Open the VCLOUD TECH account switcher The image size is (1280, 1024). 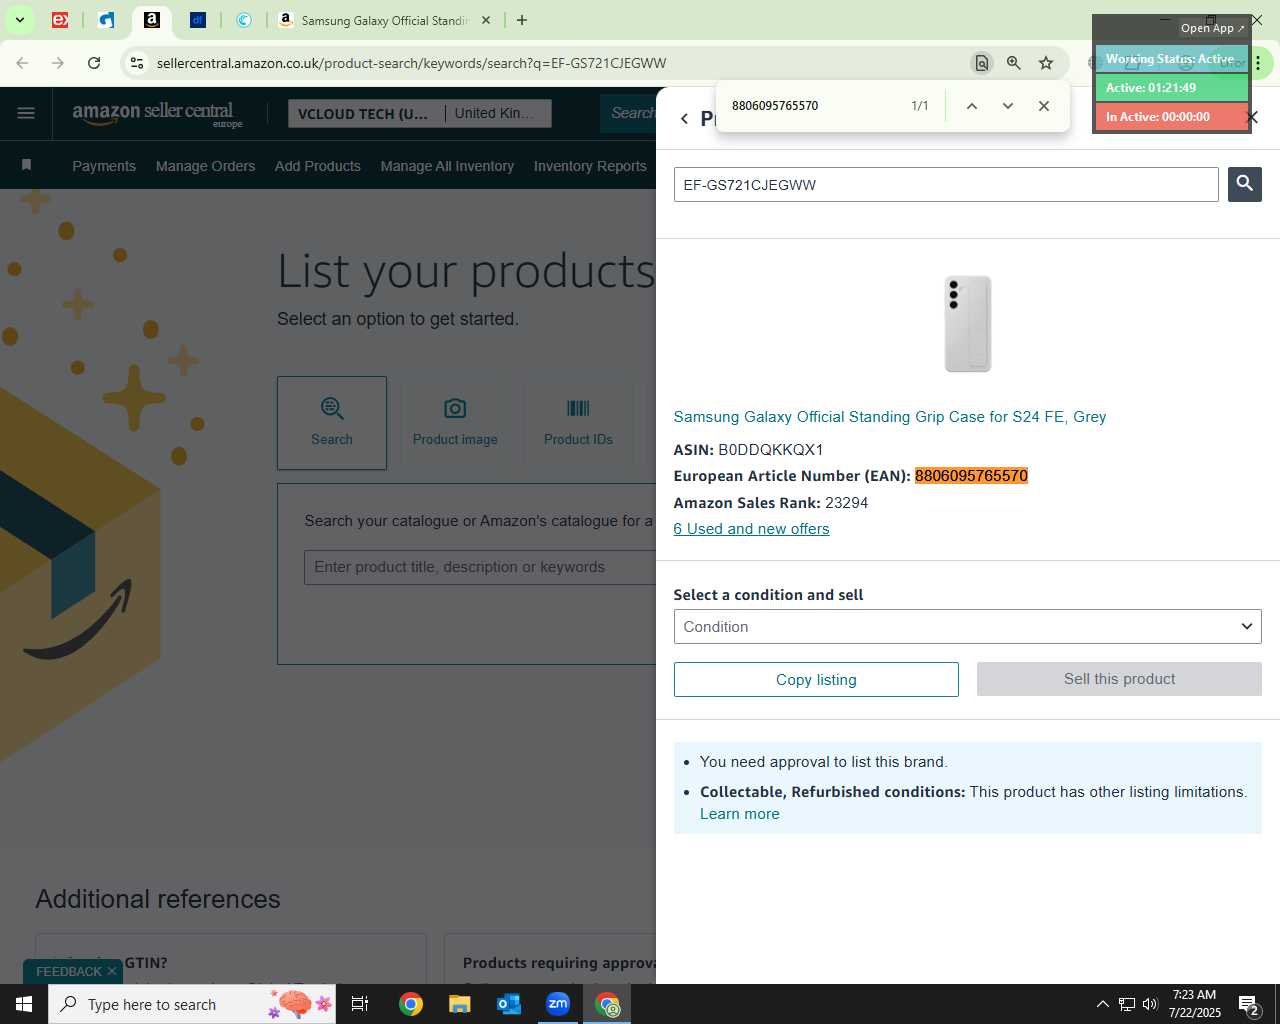364,114
